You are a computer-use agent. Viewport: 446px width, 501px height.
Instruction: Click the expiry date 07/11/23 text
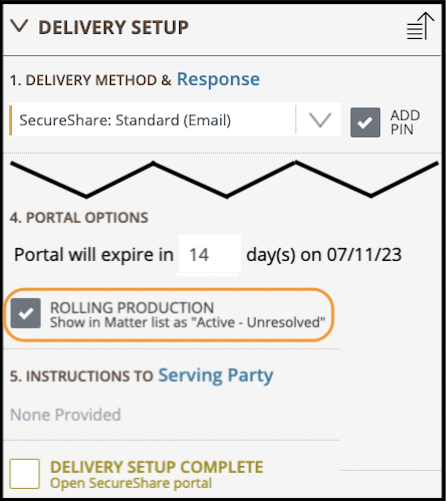point(364,255)
